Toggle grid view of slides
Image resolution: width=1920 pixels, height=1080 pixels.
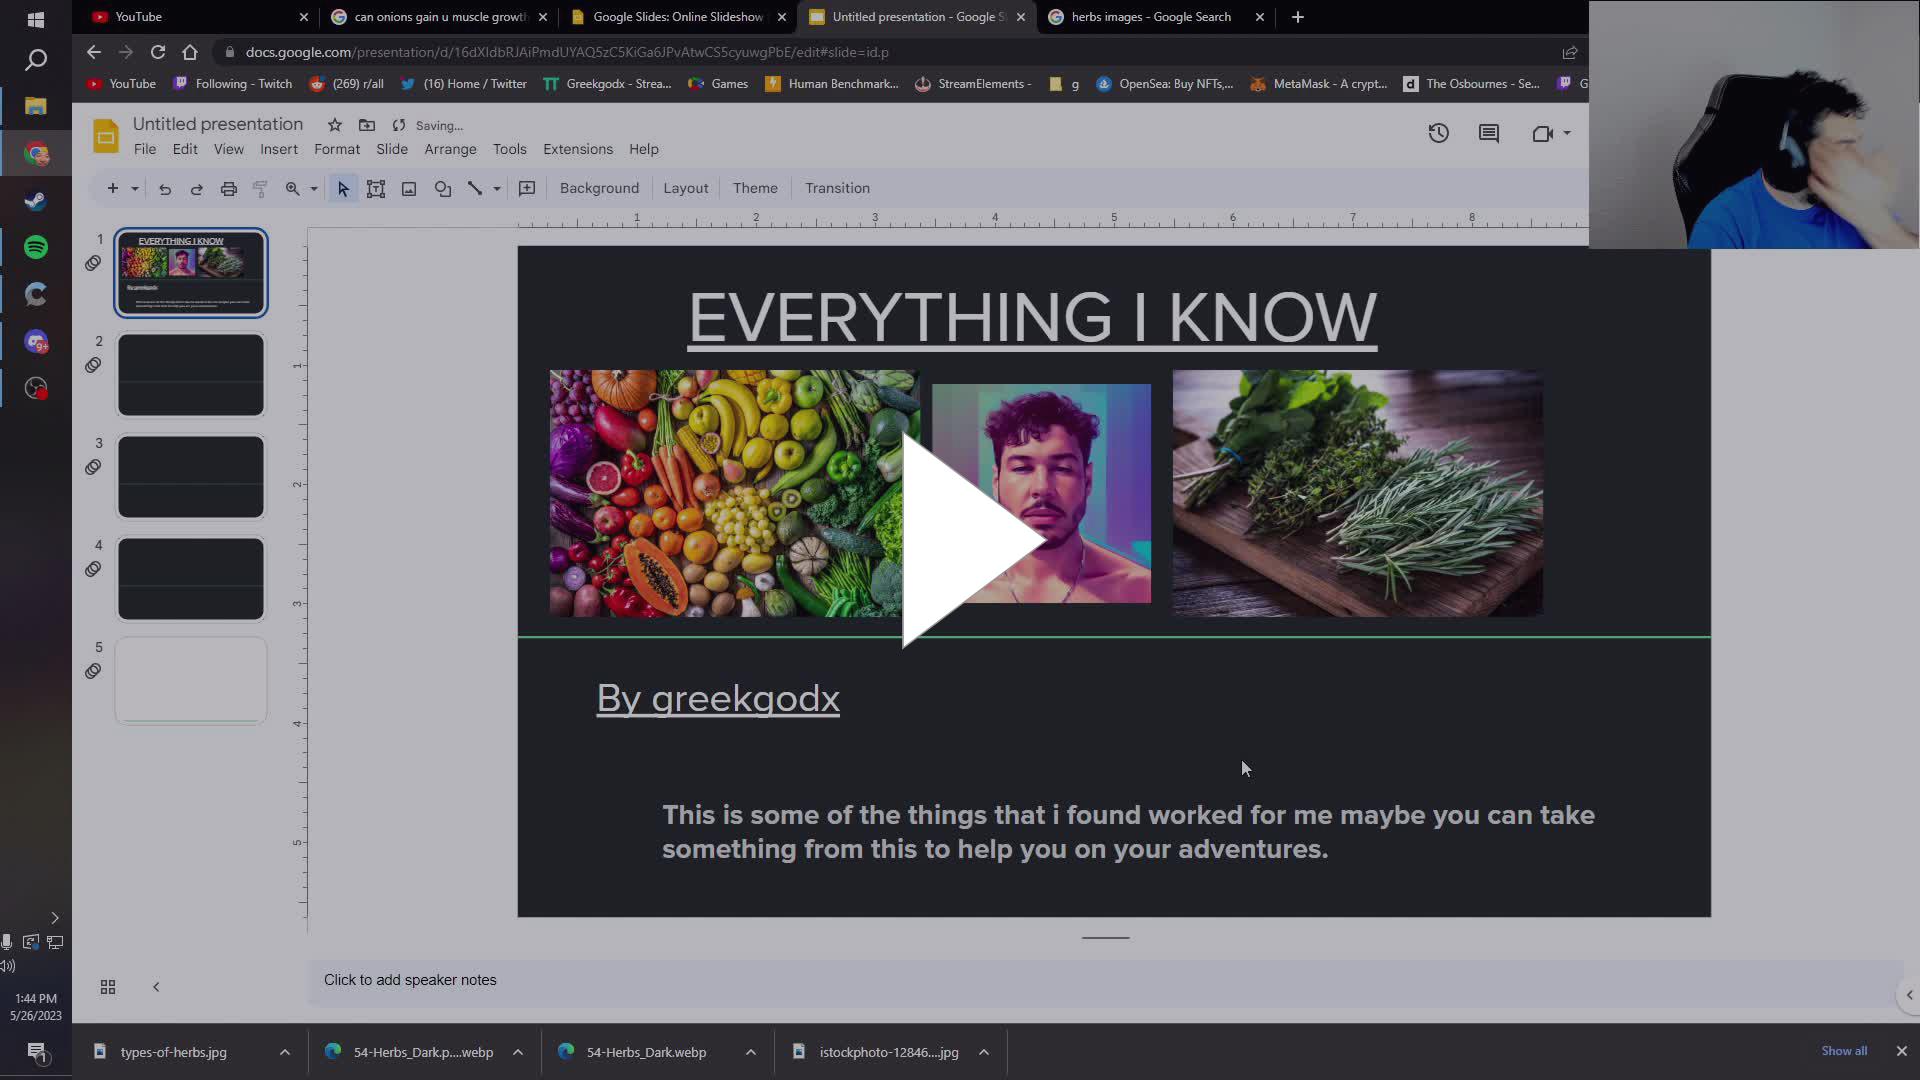click(108, 987)
